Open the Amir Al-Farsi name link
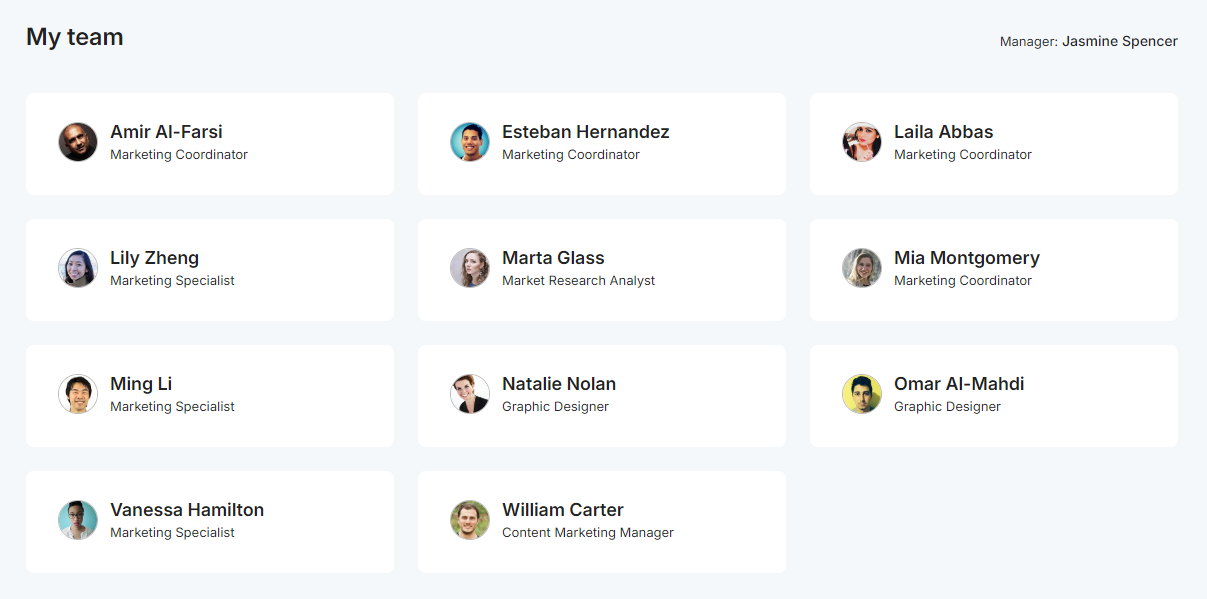 [x=166, y=132]
